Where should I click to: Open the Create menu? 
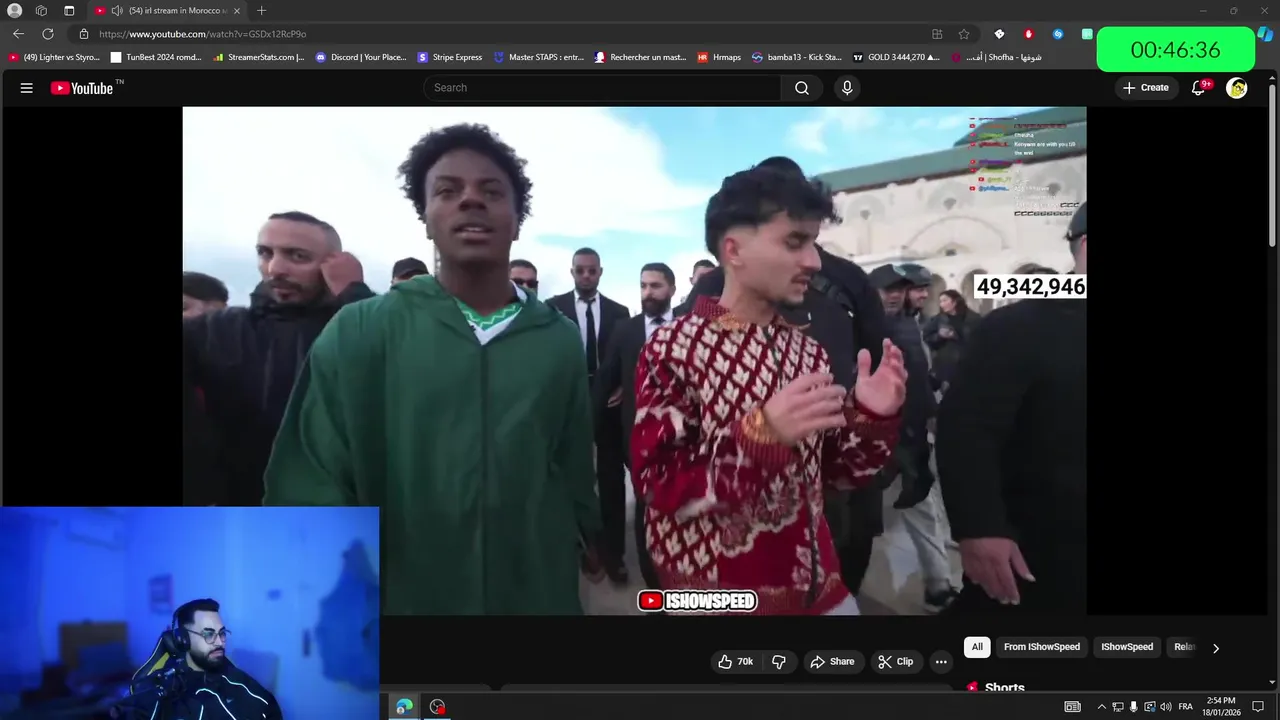coord(1146,88)
